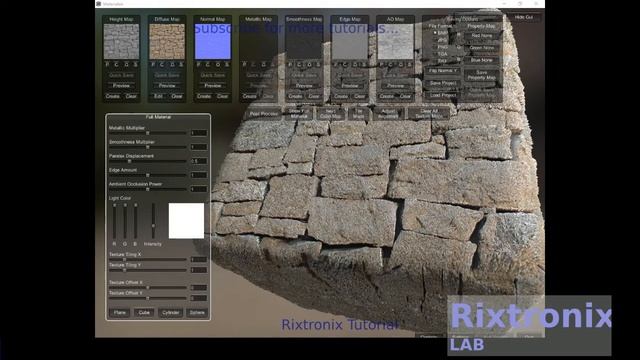Viewport: 640px width, 360px height.
Task: Click the white Light Color swatch
Action: pos(186,221)
